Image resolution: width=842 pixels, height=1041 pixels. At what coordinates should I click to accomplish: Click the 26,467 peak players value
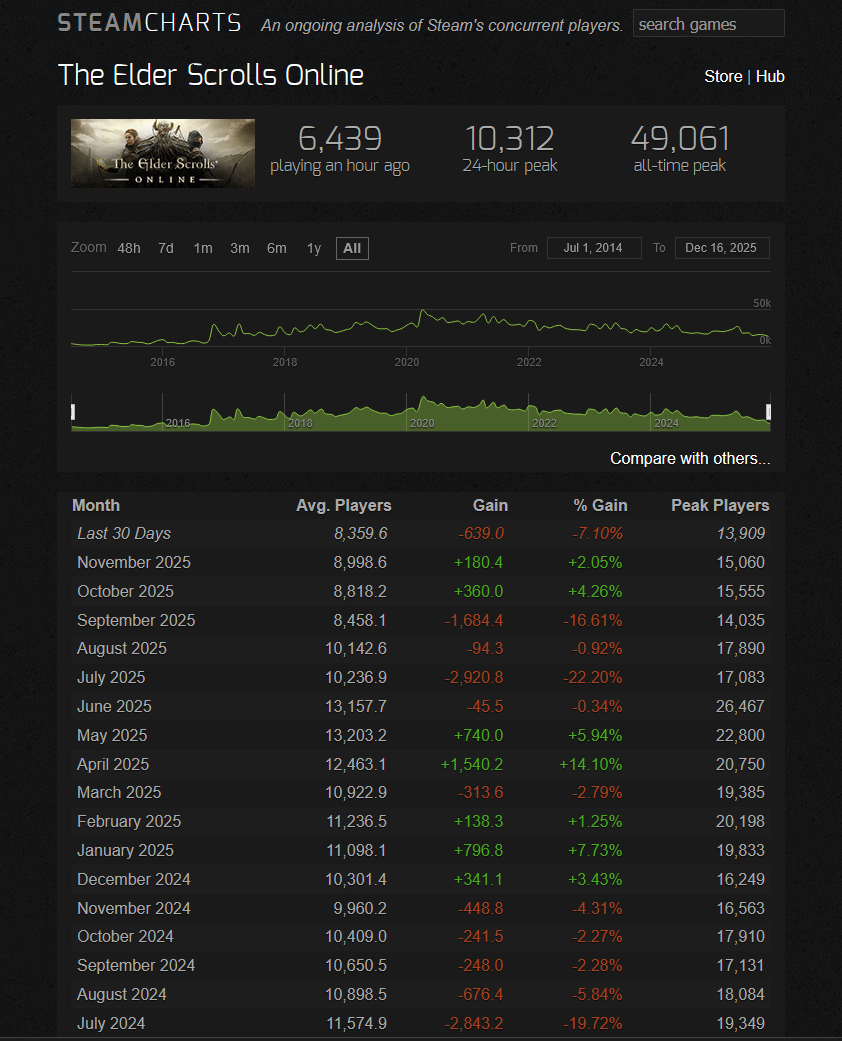[x=740, y=706]
